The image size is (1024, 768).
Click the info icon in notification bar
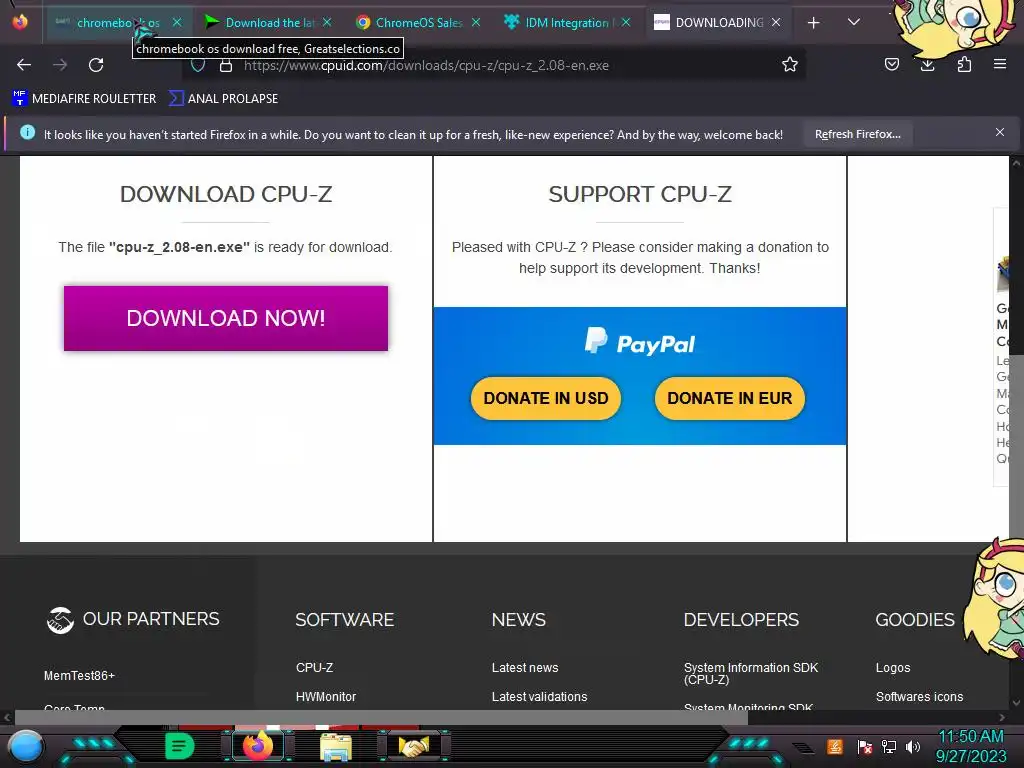tap(27, 133)
